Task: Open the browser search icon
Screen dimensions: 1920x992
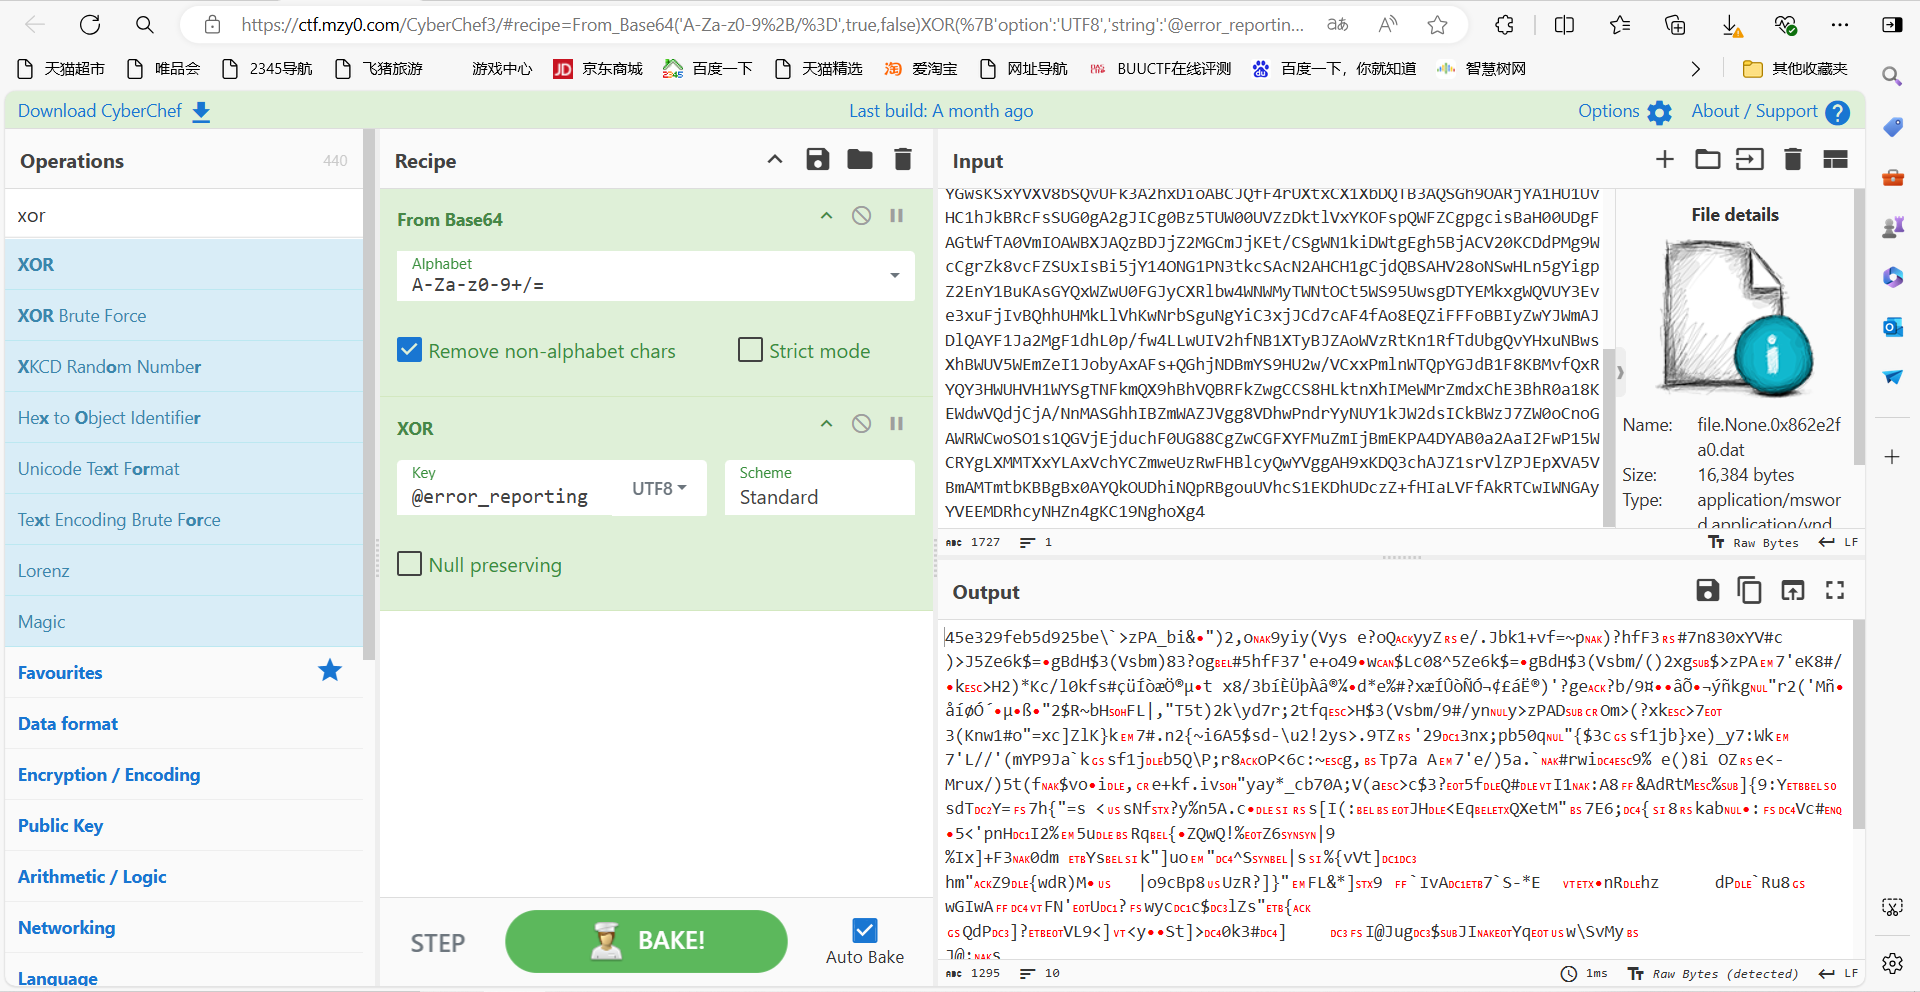Action: click(145, 25)
